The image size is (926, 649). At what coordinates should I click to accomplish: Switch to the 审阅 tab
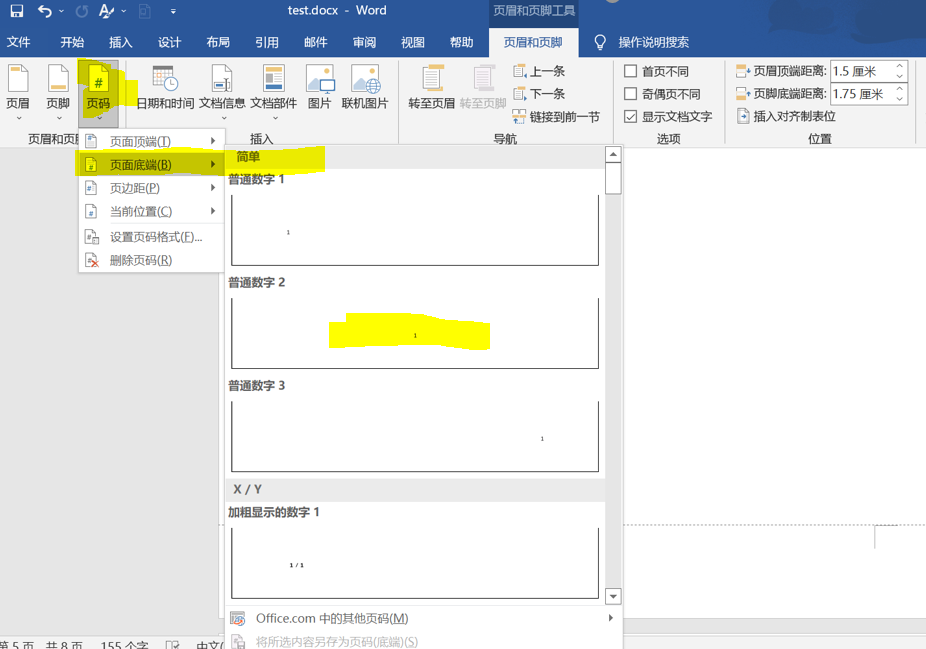point(364,42)
